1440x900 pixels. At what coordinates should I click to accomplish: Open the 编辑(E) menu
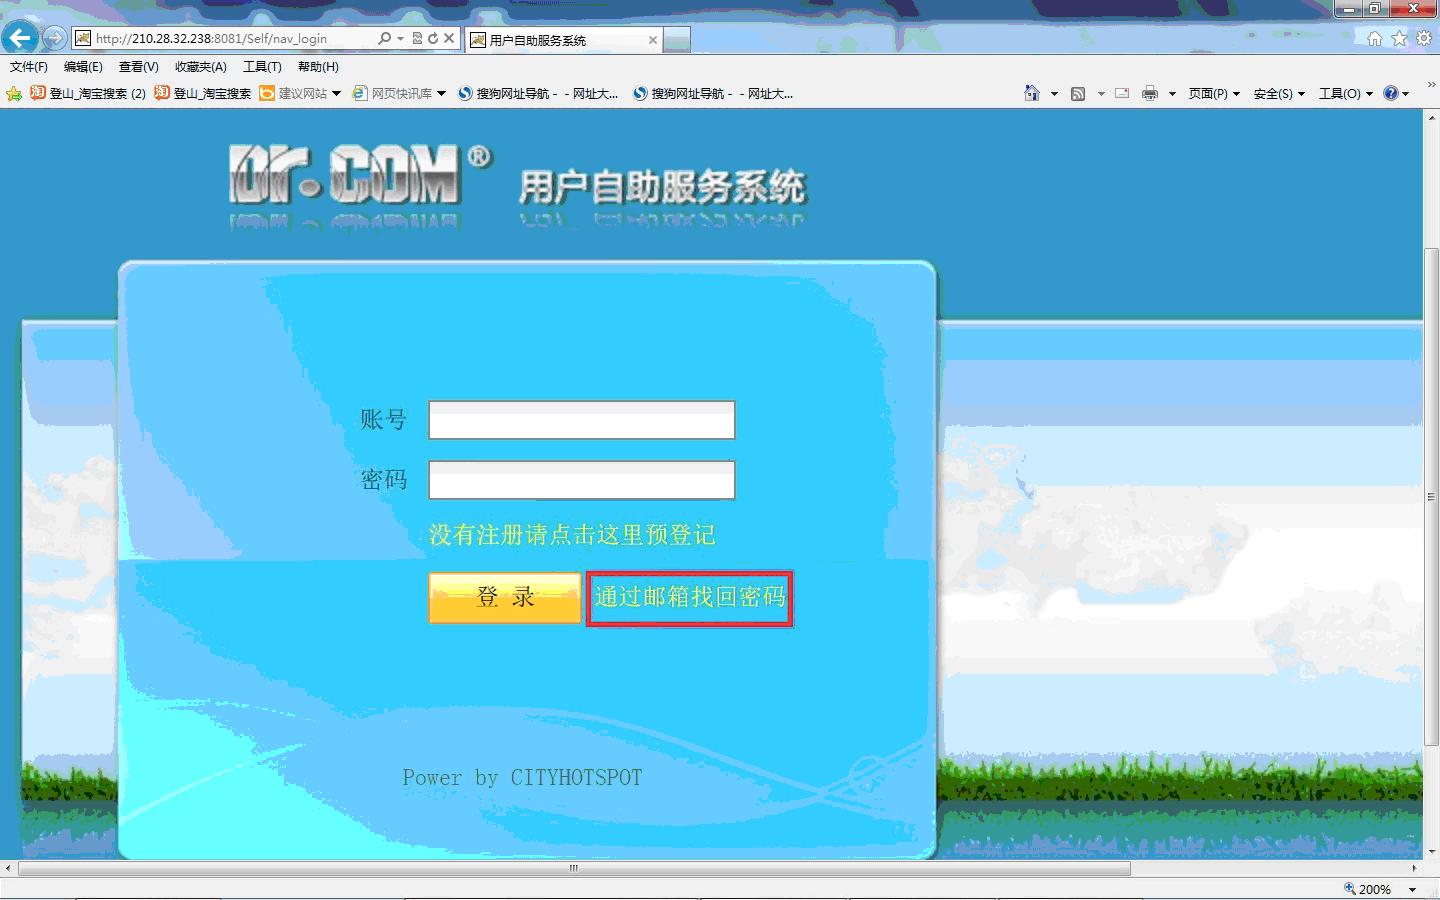pos(83,67)
